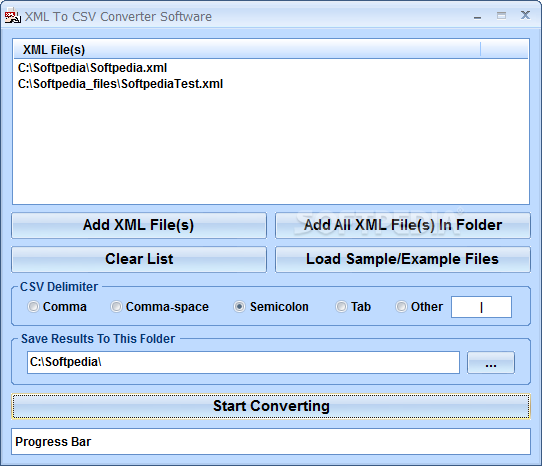Maximize the XML To CSV Converter window
The width and height of the screenshot is (542, 466).
click(x=501, y=16)
